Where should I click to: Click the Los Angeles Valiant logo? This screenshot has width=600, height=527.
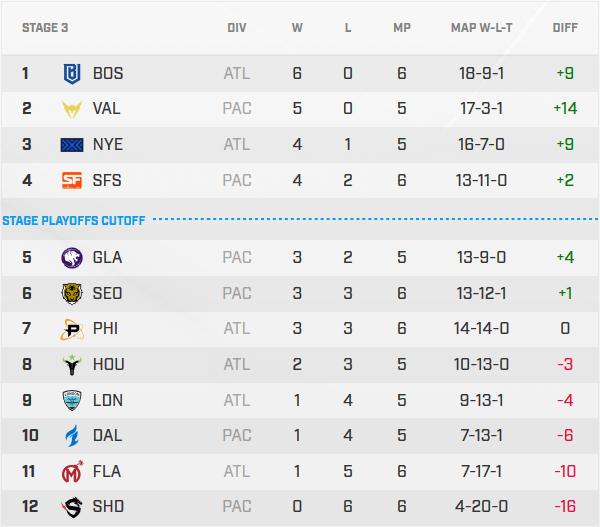(72, 108)
